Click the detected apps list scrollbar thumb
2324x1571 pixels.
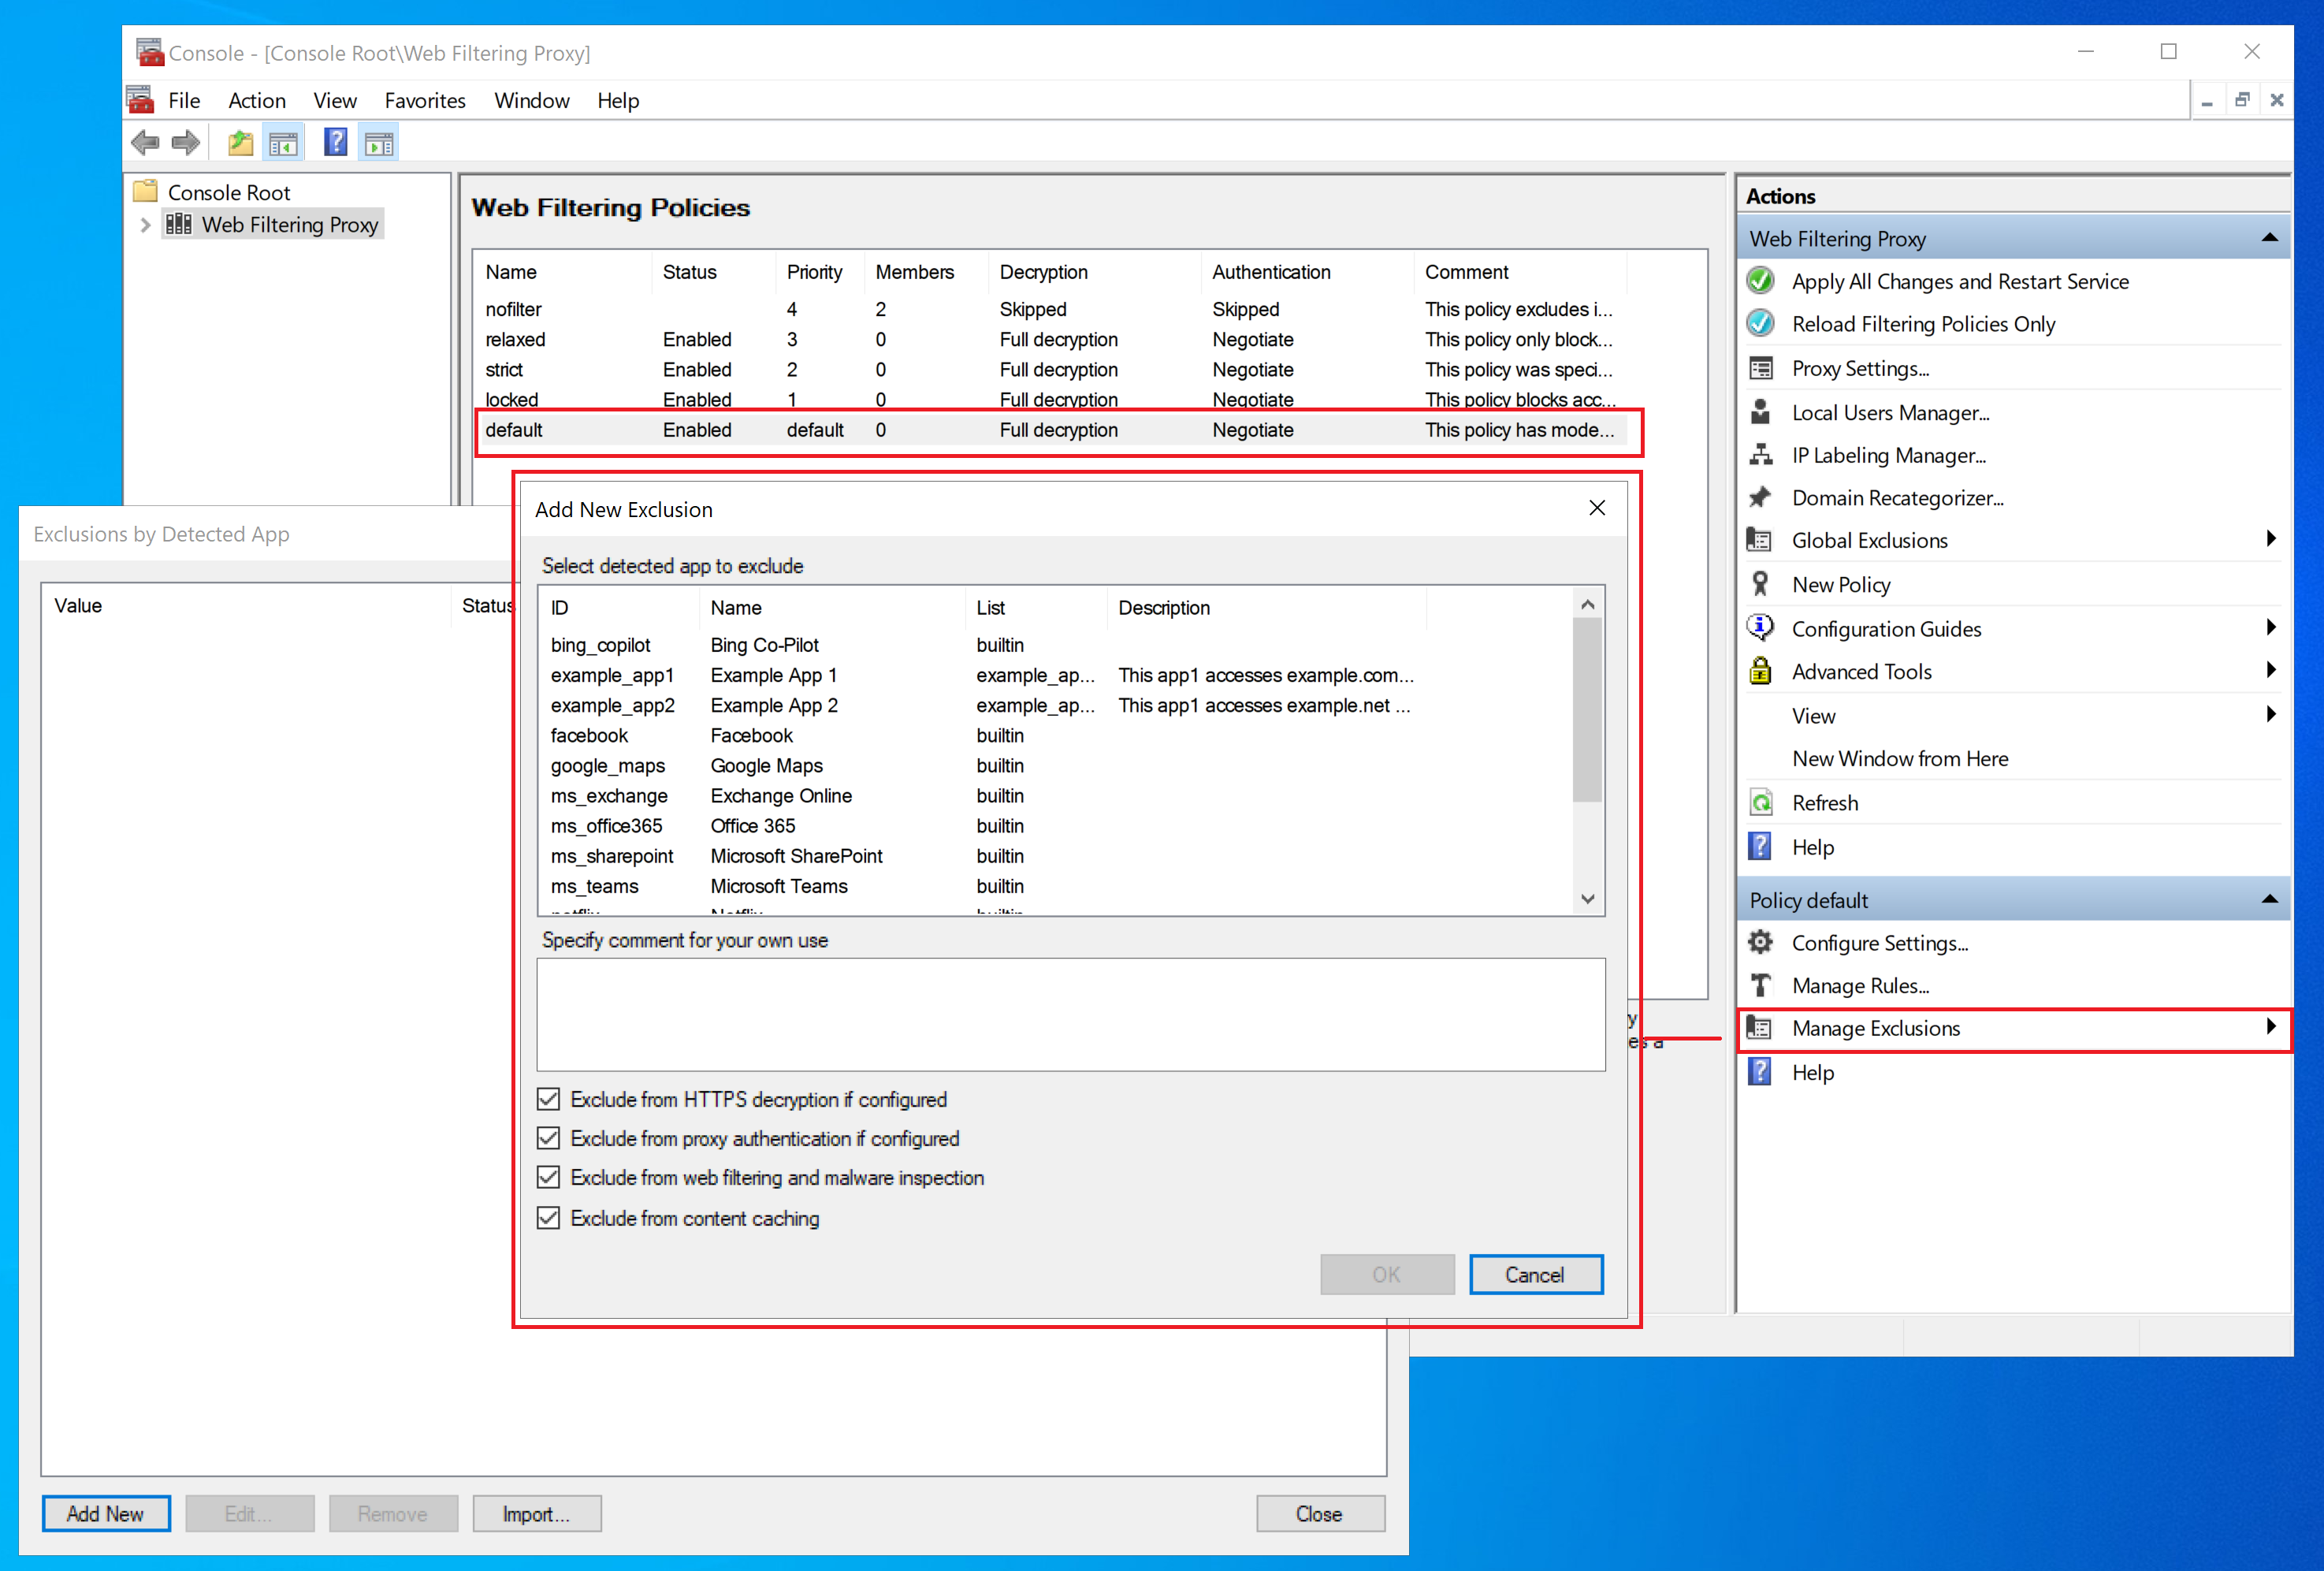[1587, 710]
